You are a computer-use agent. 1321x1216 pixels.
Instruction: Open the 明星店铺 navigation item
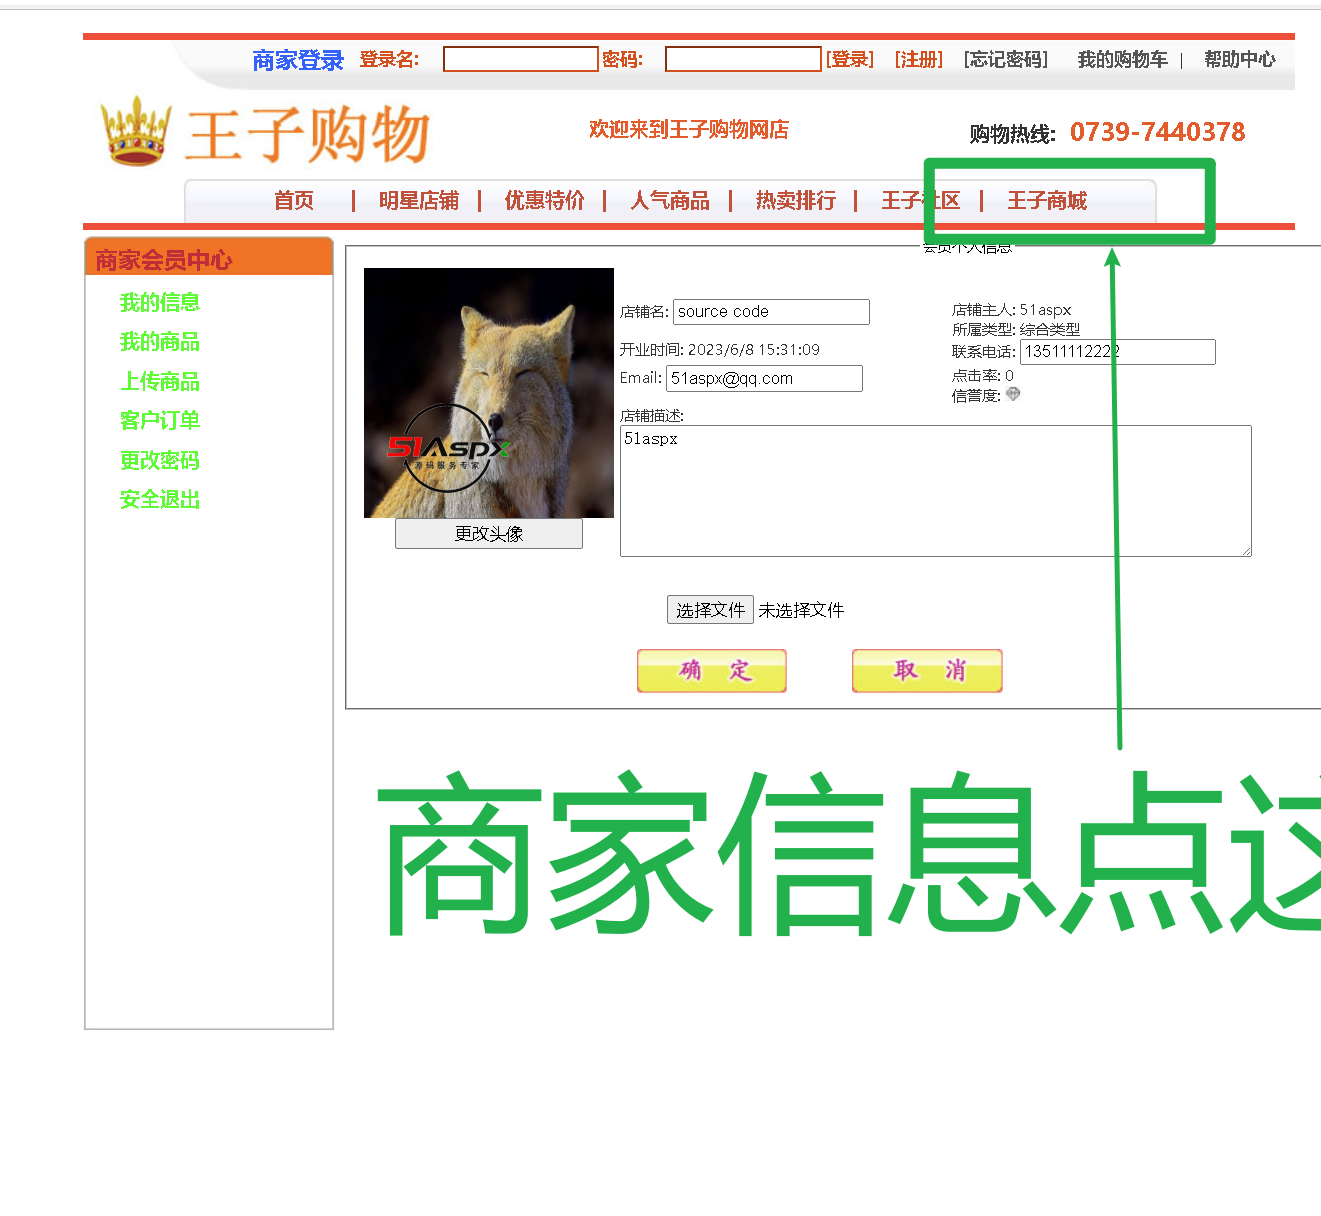[x=419, y=201]
